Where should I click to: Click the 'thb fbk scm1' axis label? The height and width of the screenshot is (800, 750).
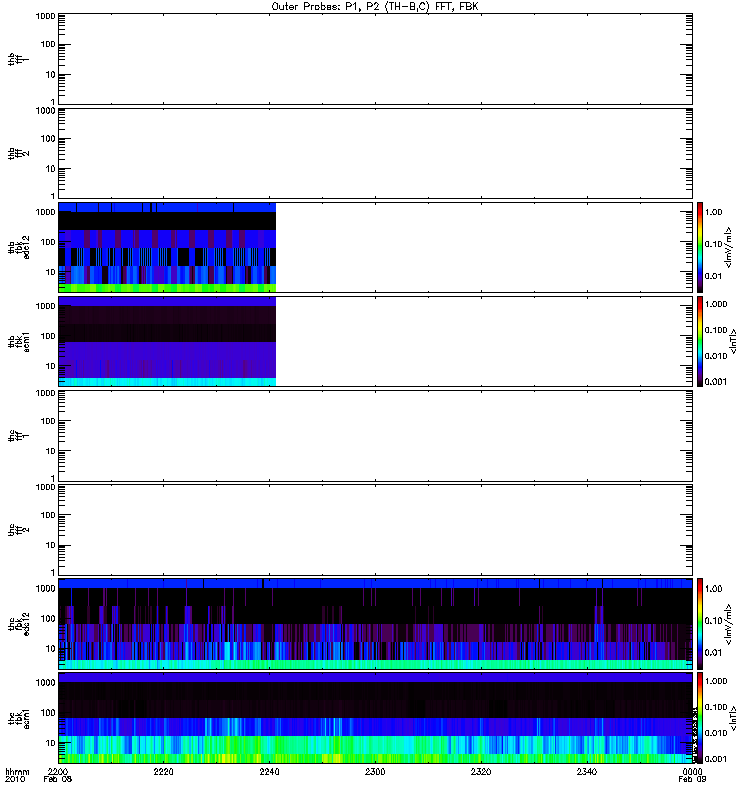click(x=18, y=341)
